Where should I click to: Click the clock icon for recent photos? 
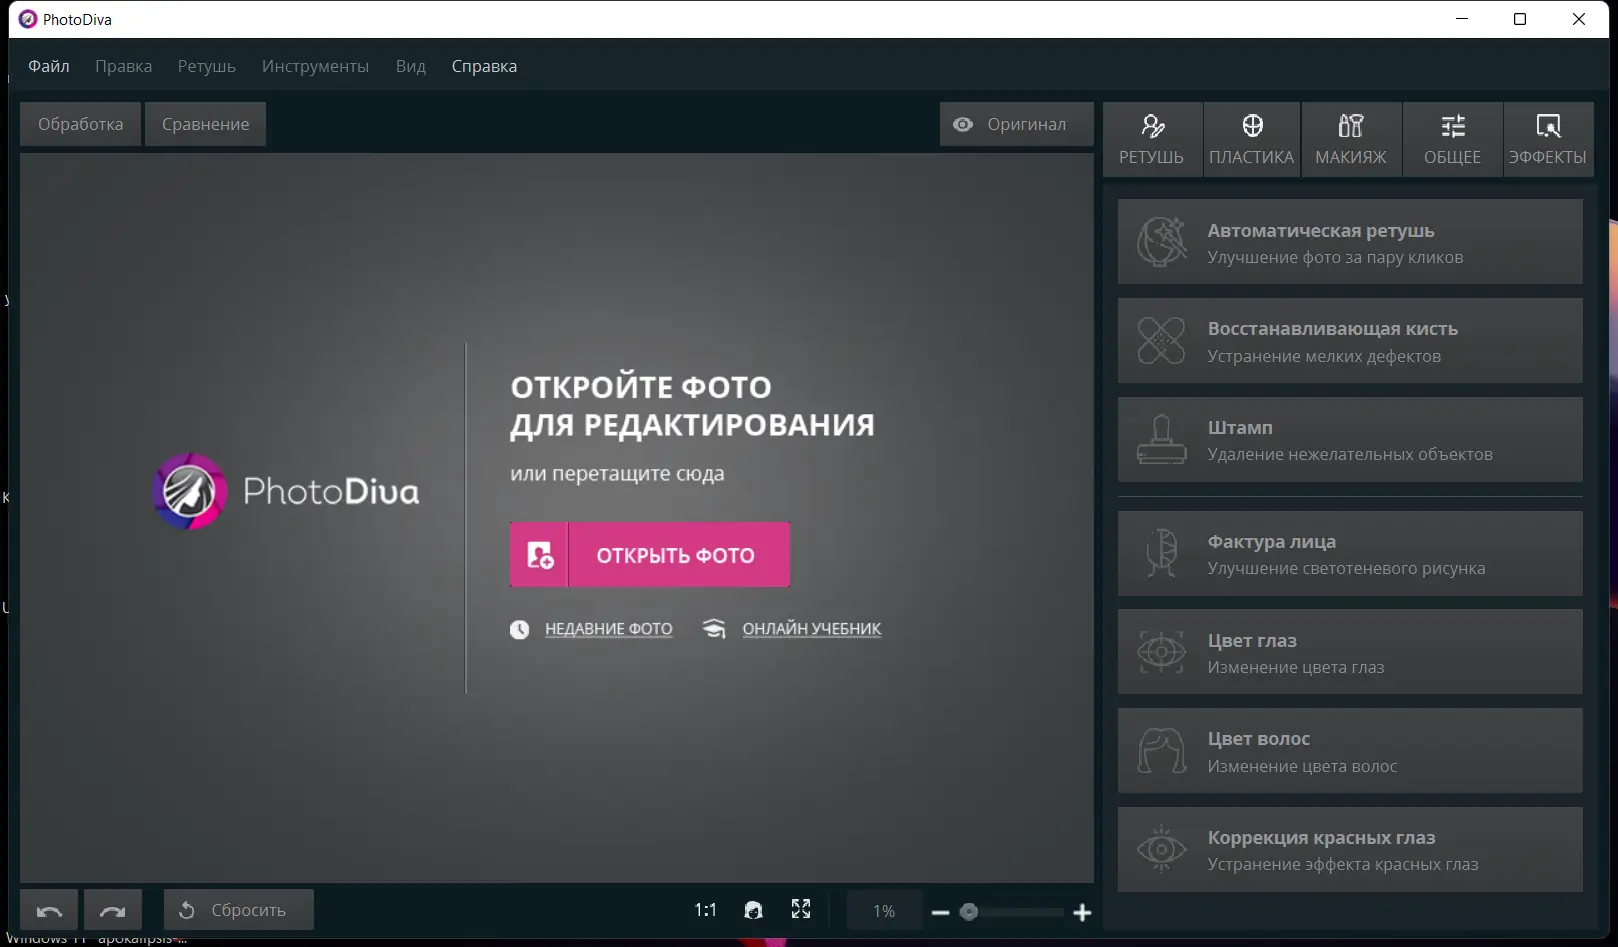520,629
